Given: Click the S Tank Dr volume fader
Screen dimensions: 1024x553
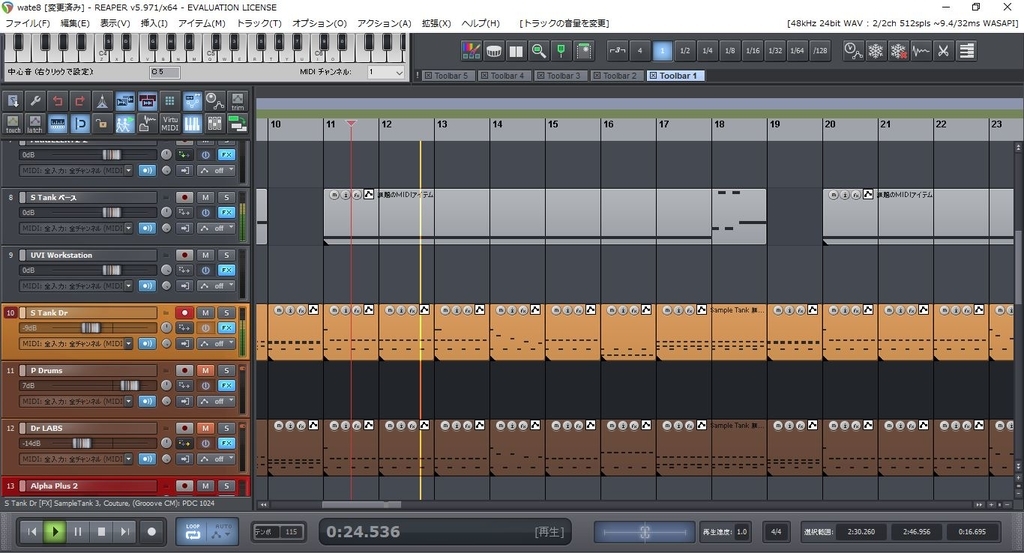Looking at the screenshot, I should 89,328.
